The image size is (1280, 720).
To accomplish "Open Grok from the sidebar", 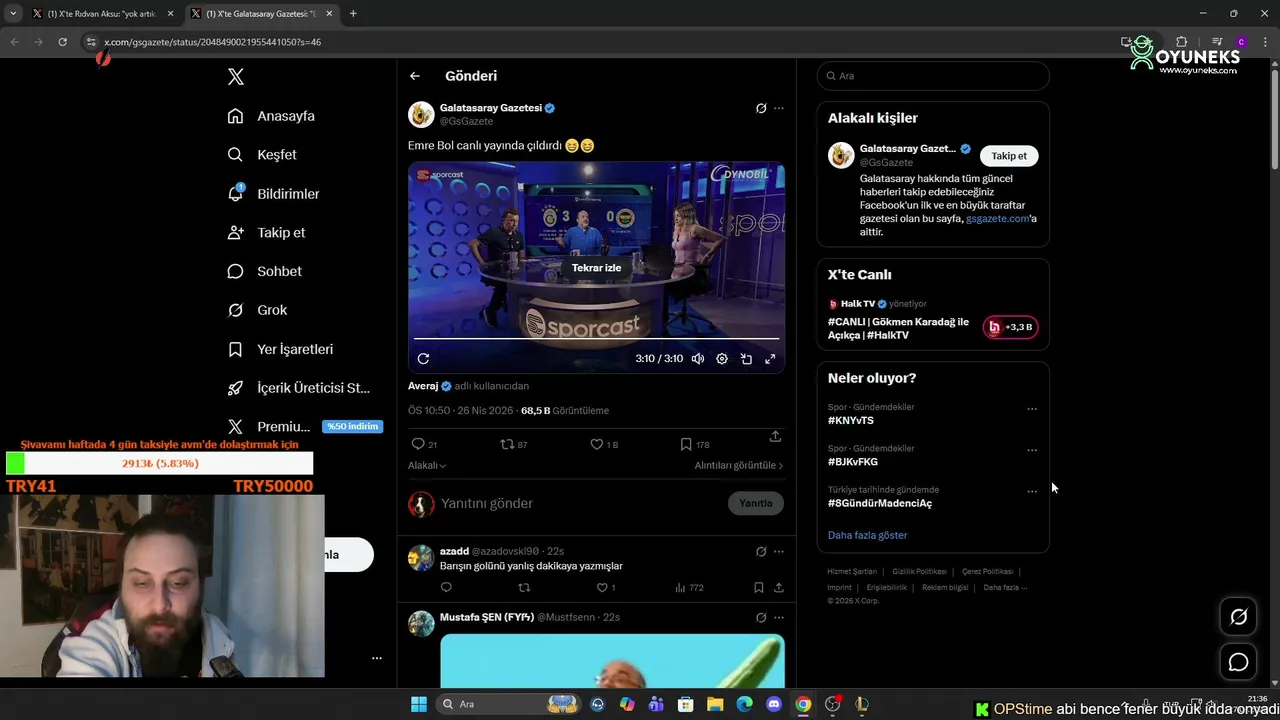I will point(257,310).
